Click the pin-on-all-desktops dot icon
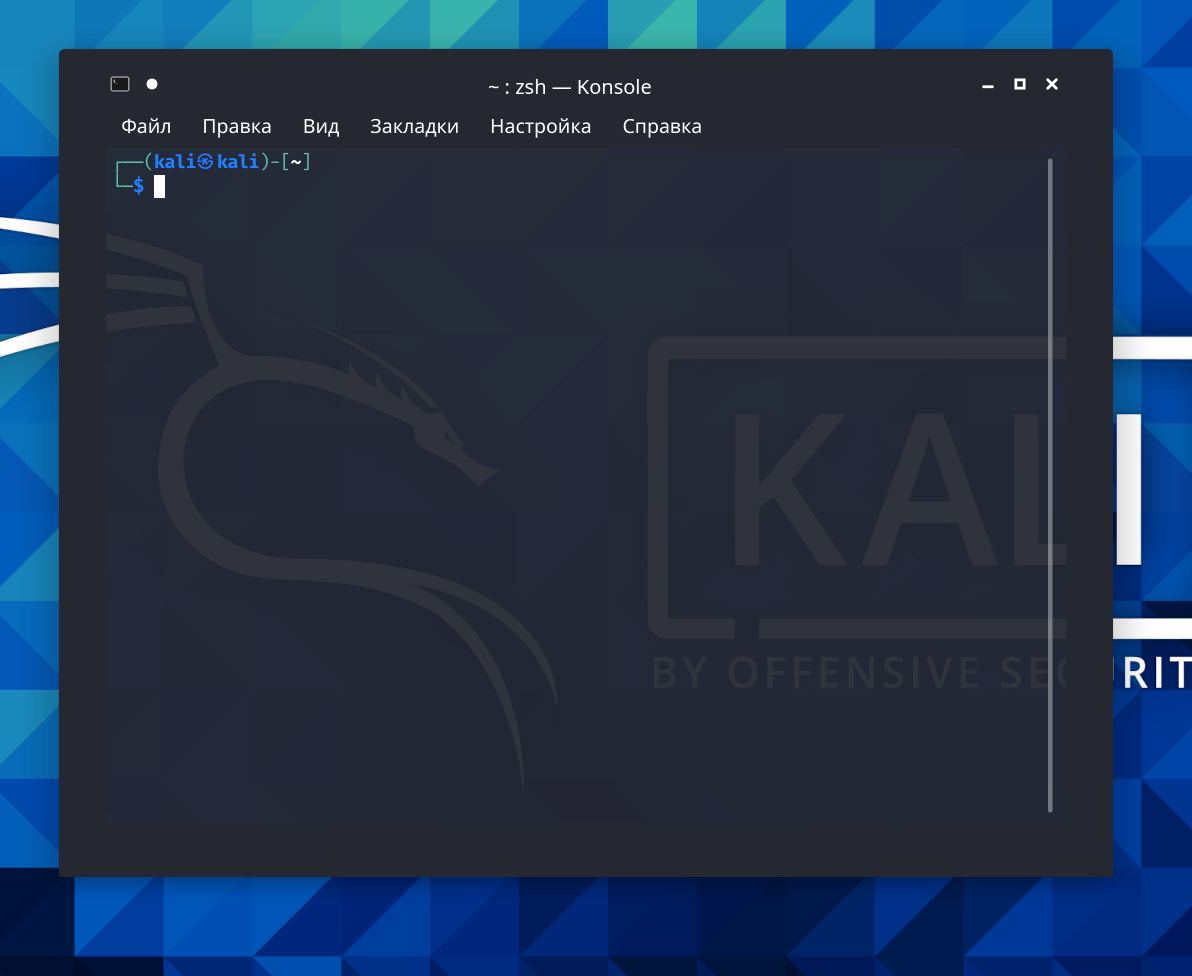This screenshot has width=1192, height=976. point(152,84)
